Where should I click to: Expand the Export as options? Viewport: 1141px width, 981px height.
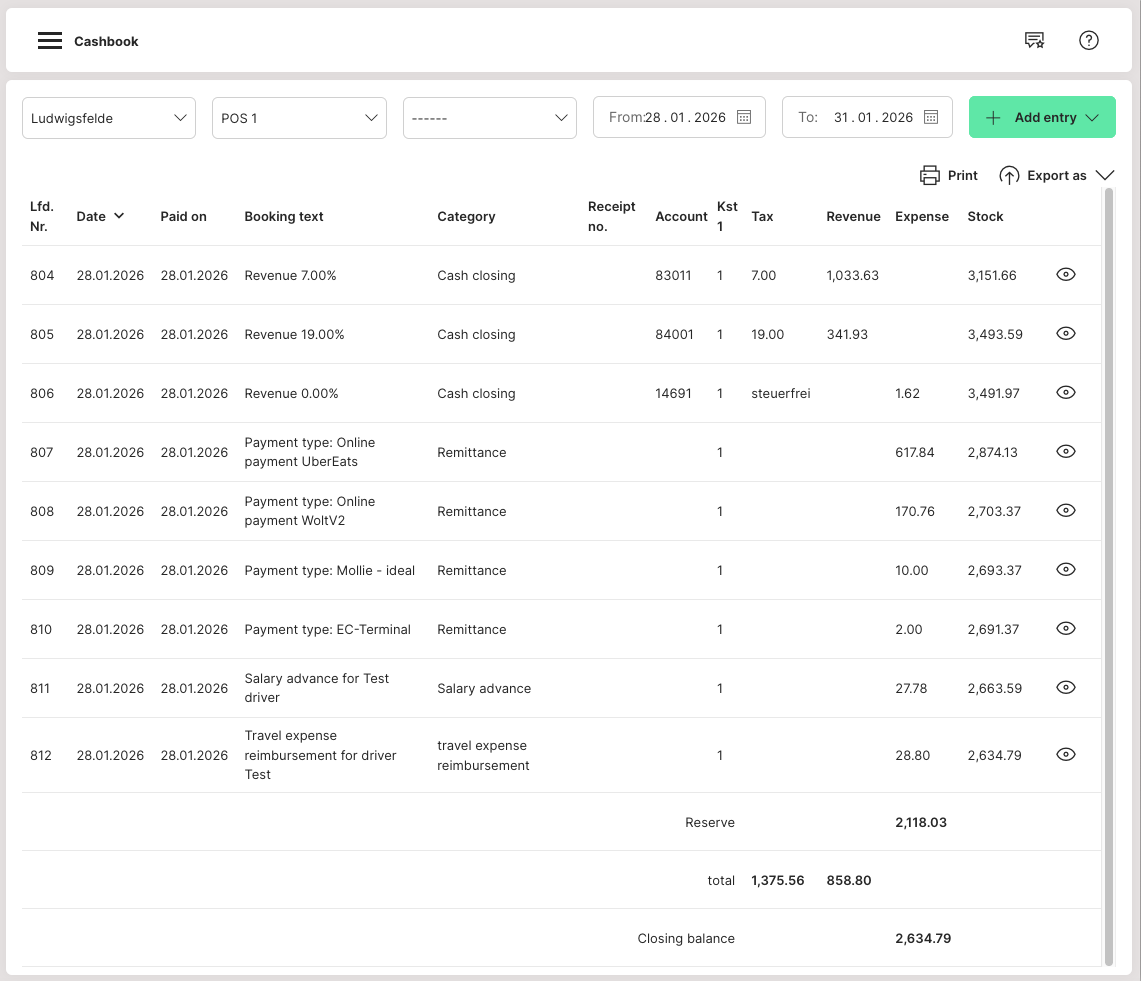tap(1104, 175)
